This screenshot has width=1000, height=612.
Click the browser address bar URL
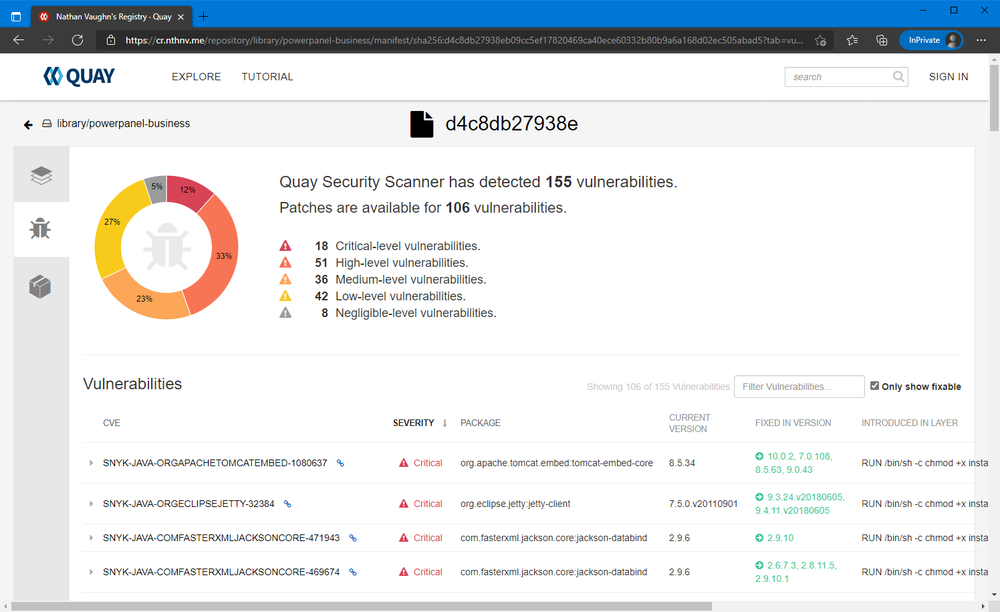pyautogui.click(x=464, y=40)
